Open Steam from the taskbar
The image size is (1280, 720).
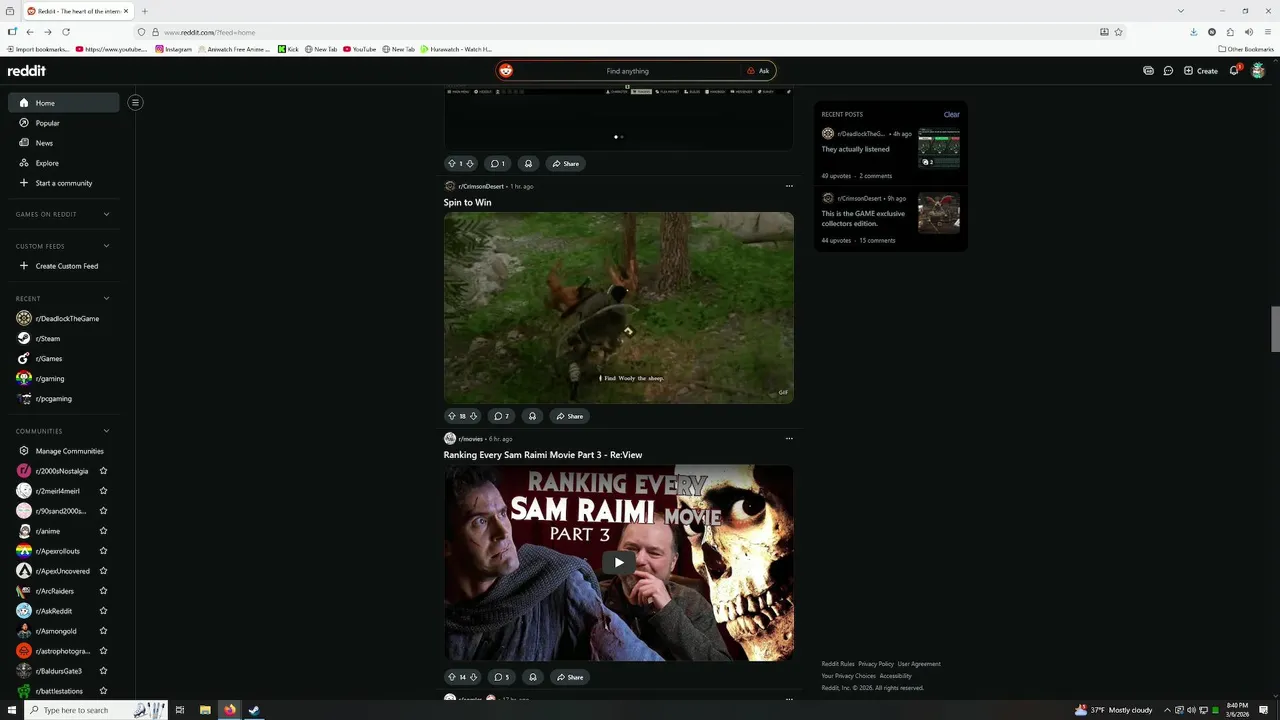point(254,710)
